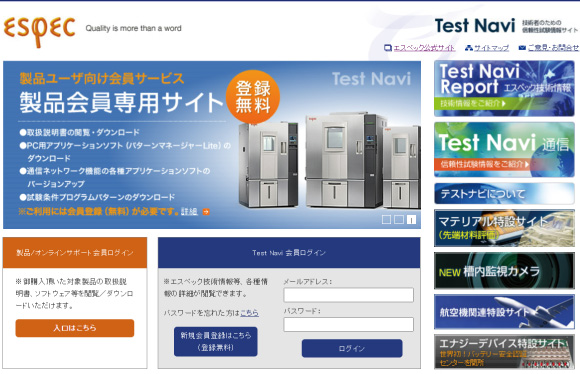Select the first slideshow indicator square
Image resolution: width=580 pixels, height=374 pixels.
386,220
